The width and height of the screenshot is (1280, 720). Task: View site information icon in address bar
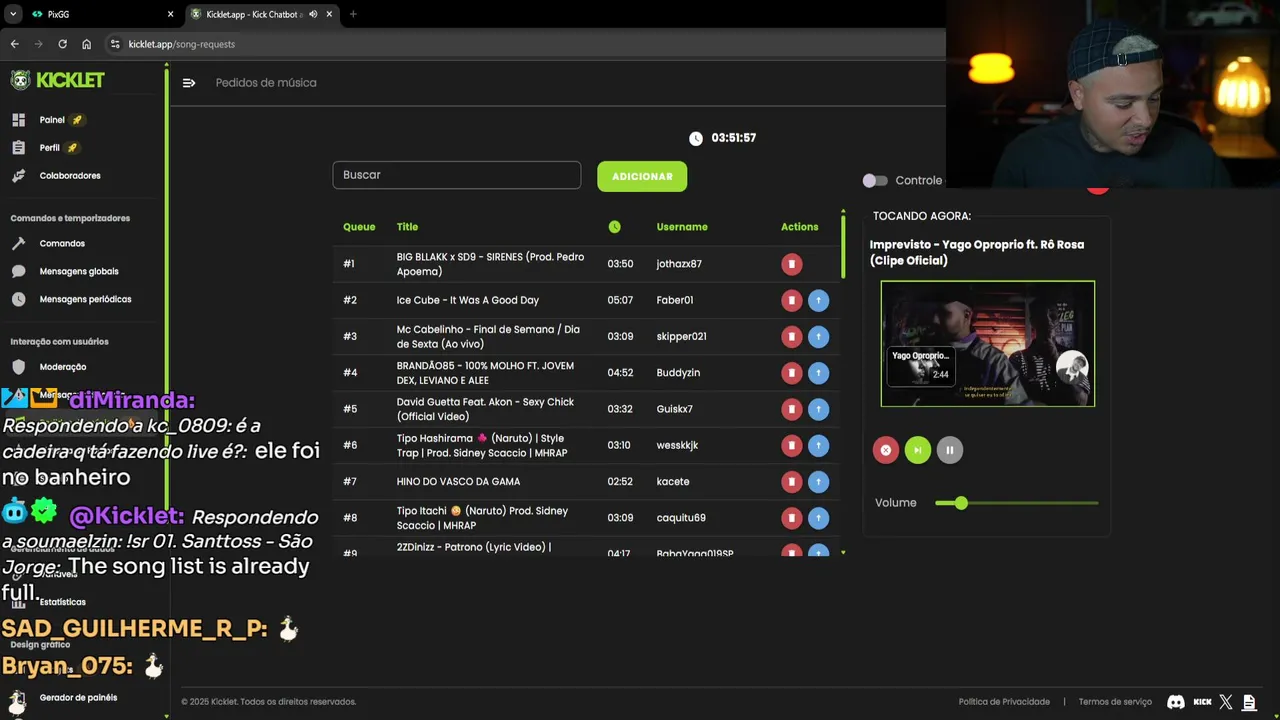(x=115, y=44)
